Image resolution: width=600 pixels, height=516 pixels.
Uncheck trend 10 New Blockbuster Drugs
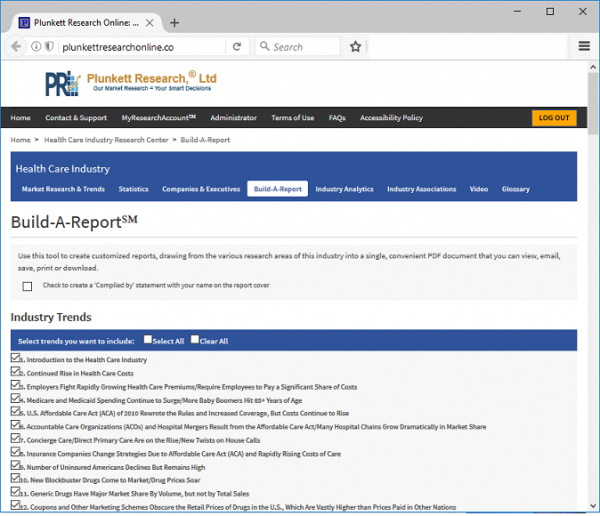point(15,478)
